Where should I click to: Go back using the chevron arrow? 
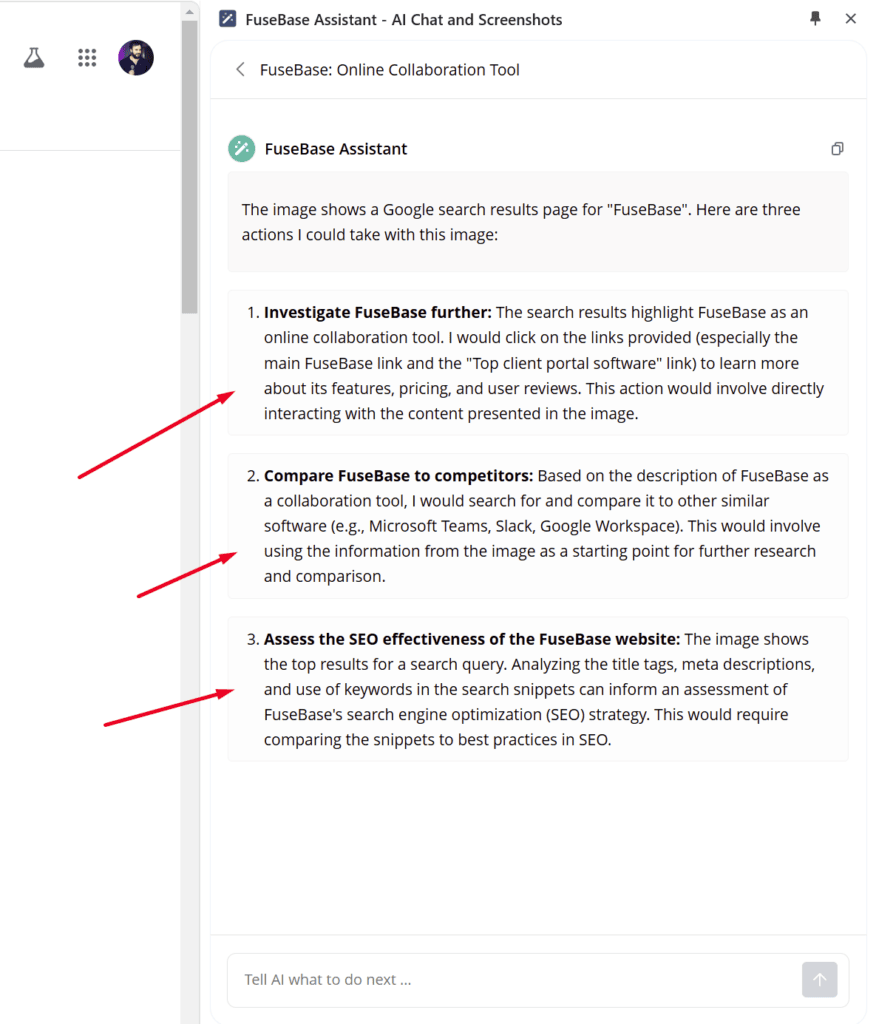[x=240, y=69]
